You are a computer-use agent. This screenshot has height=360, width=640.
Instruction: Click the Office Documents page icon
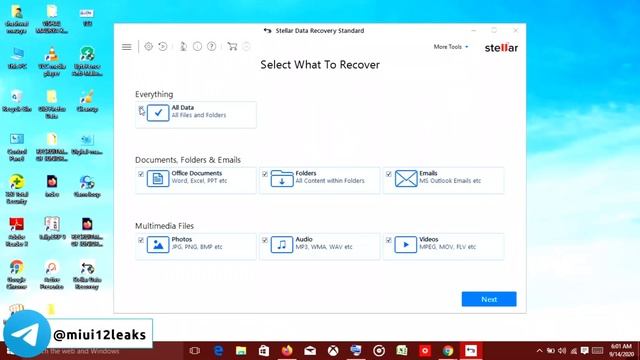coord(158,179)
